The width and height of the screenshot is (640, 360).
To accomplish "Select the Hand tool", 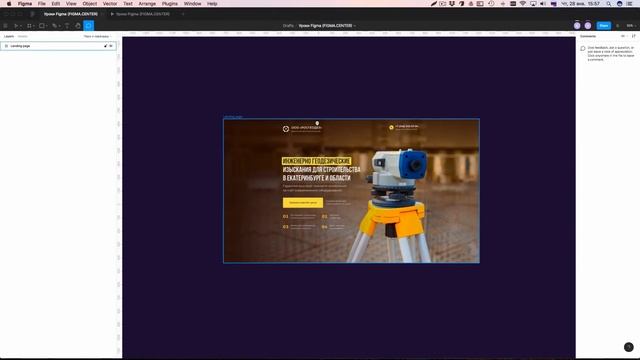I will 78,26.
